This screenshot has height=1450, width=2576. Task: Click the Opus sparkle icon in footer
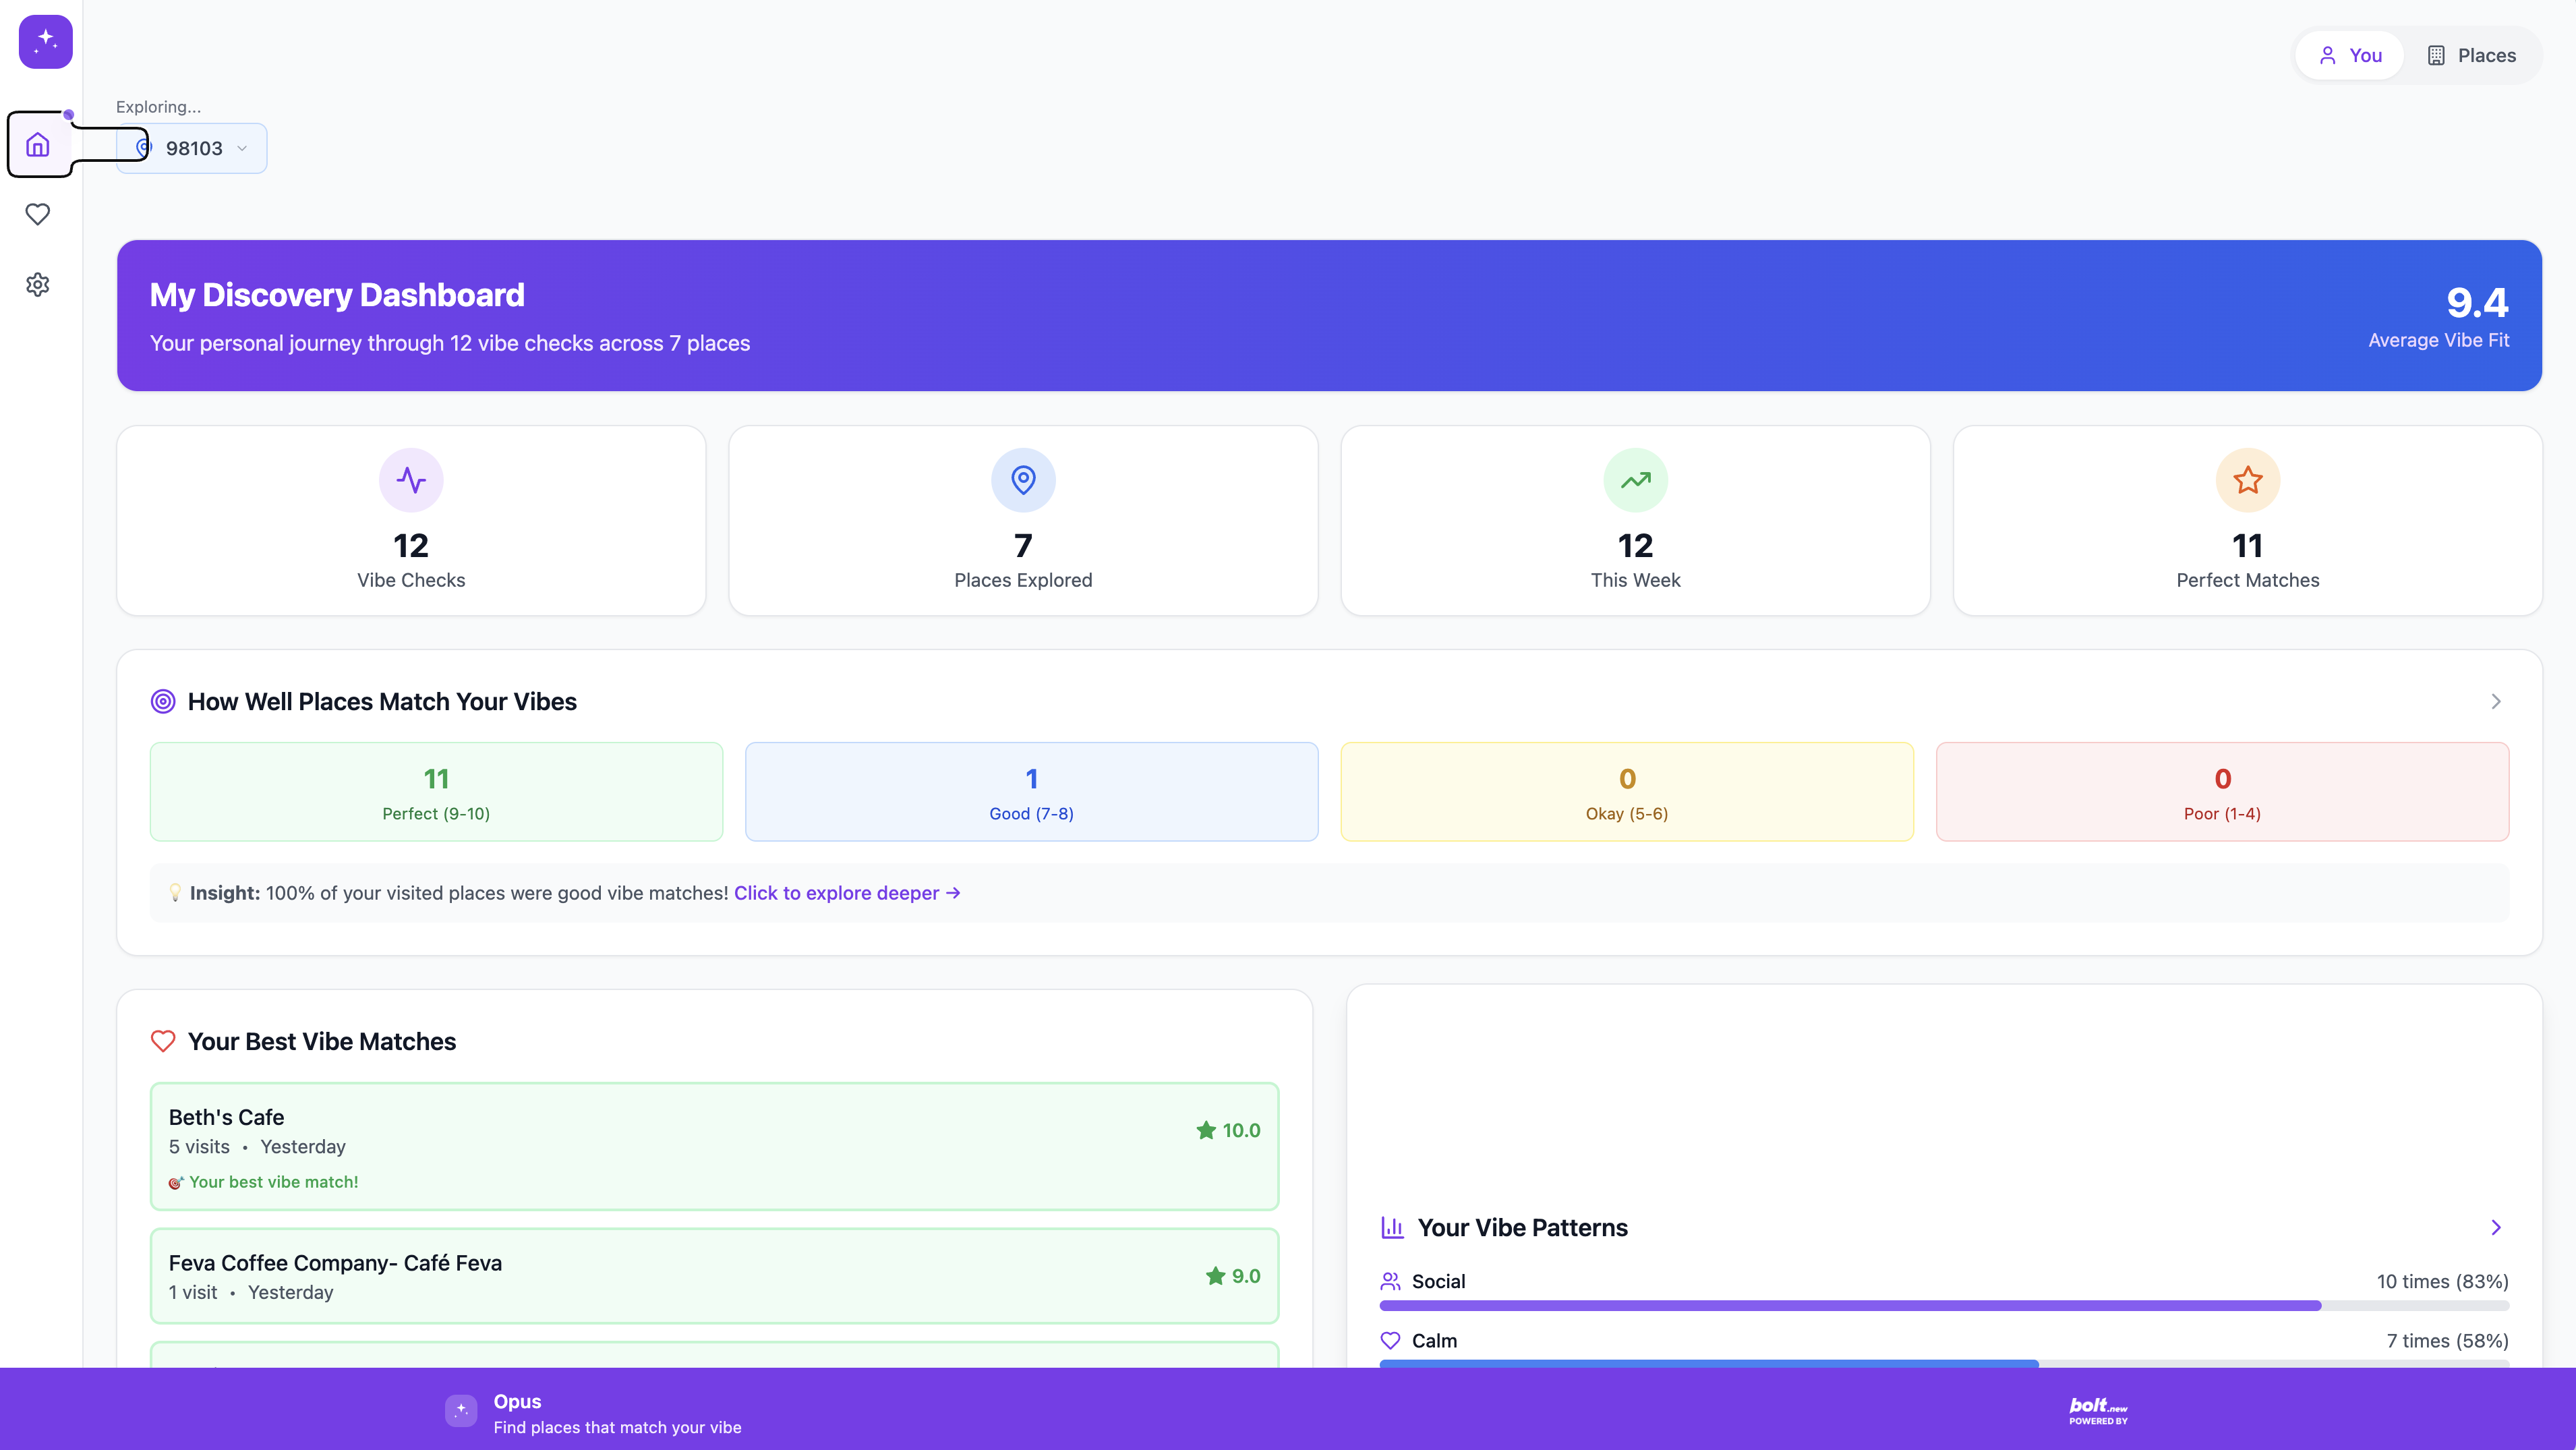(461, 1410)
